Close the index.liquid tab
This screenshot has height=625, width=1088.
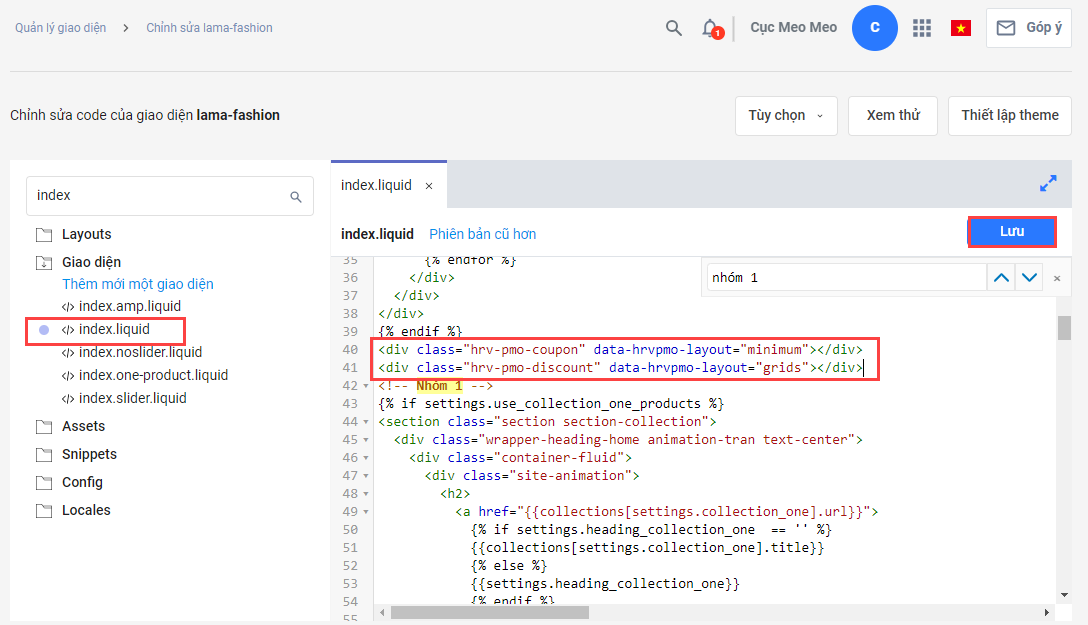(429, 186)
